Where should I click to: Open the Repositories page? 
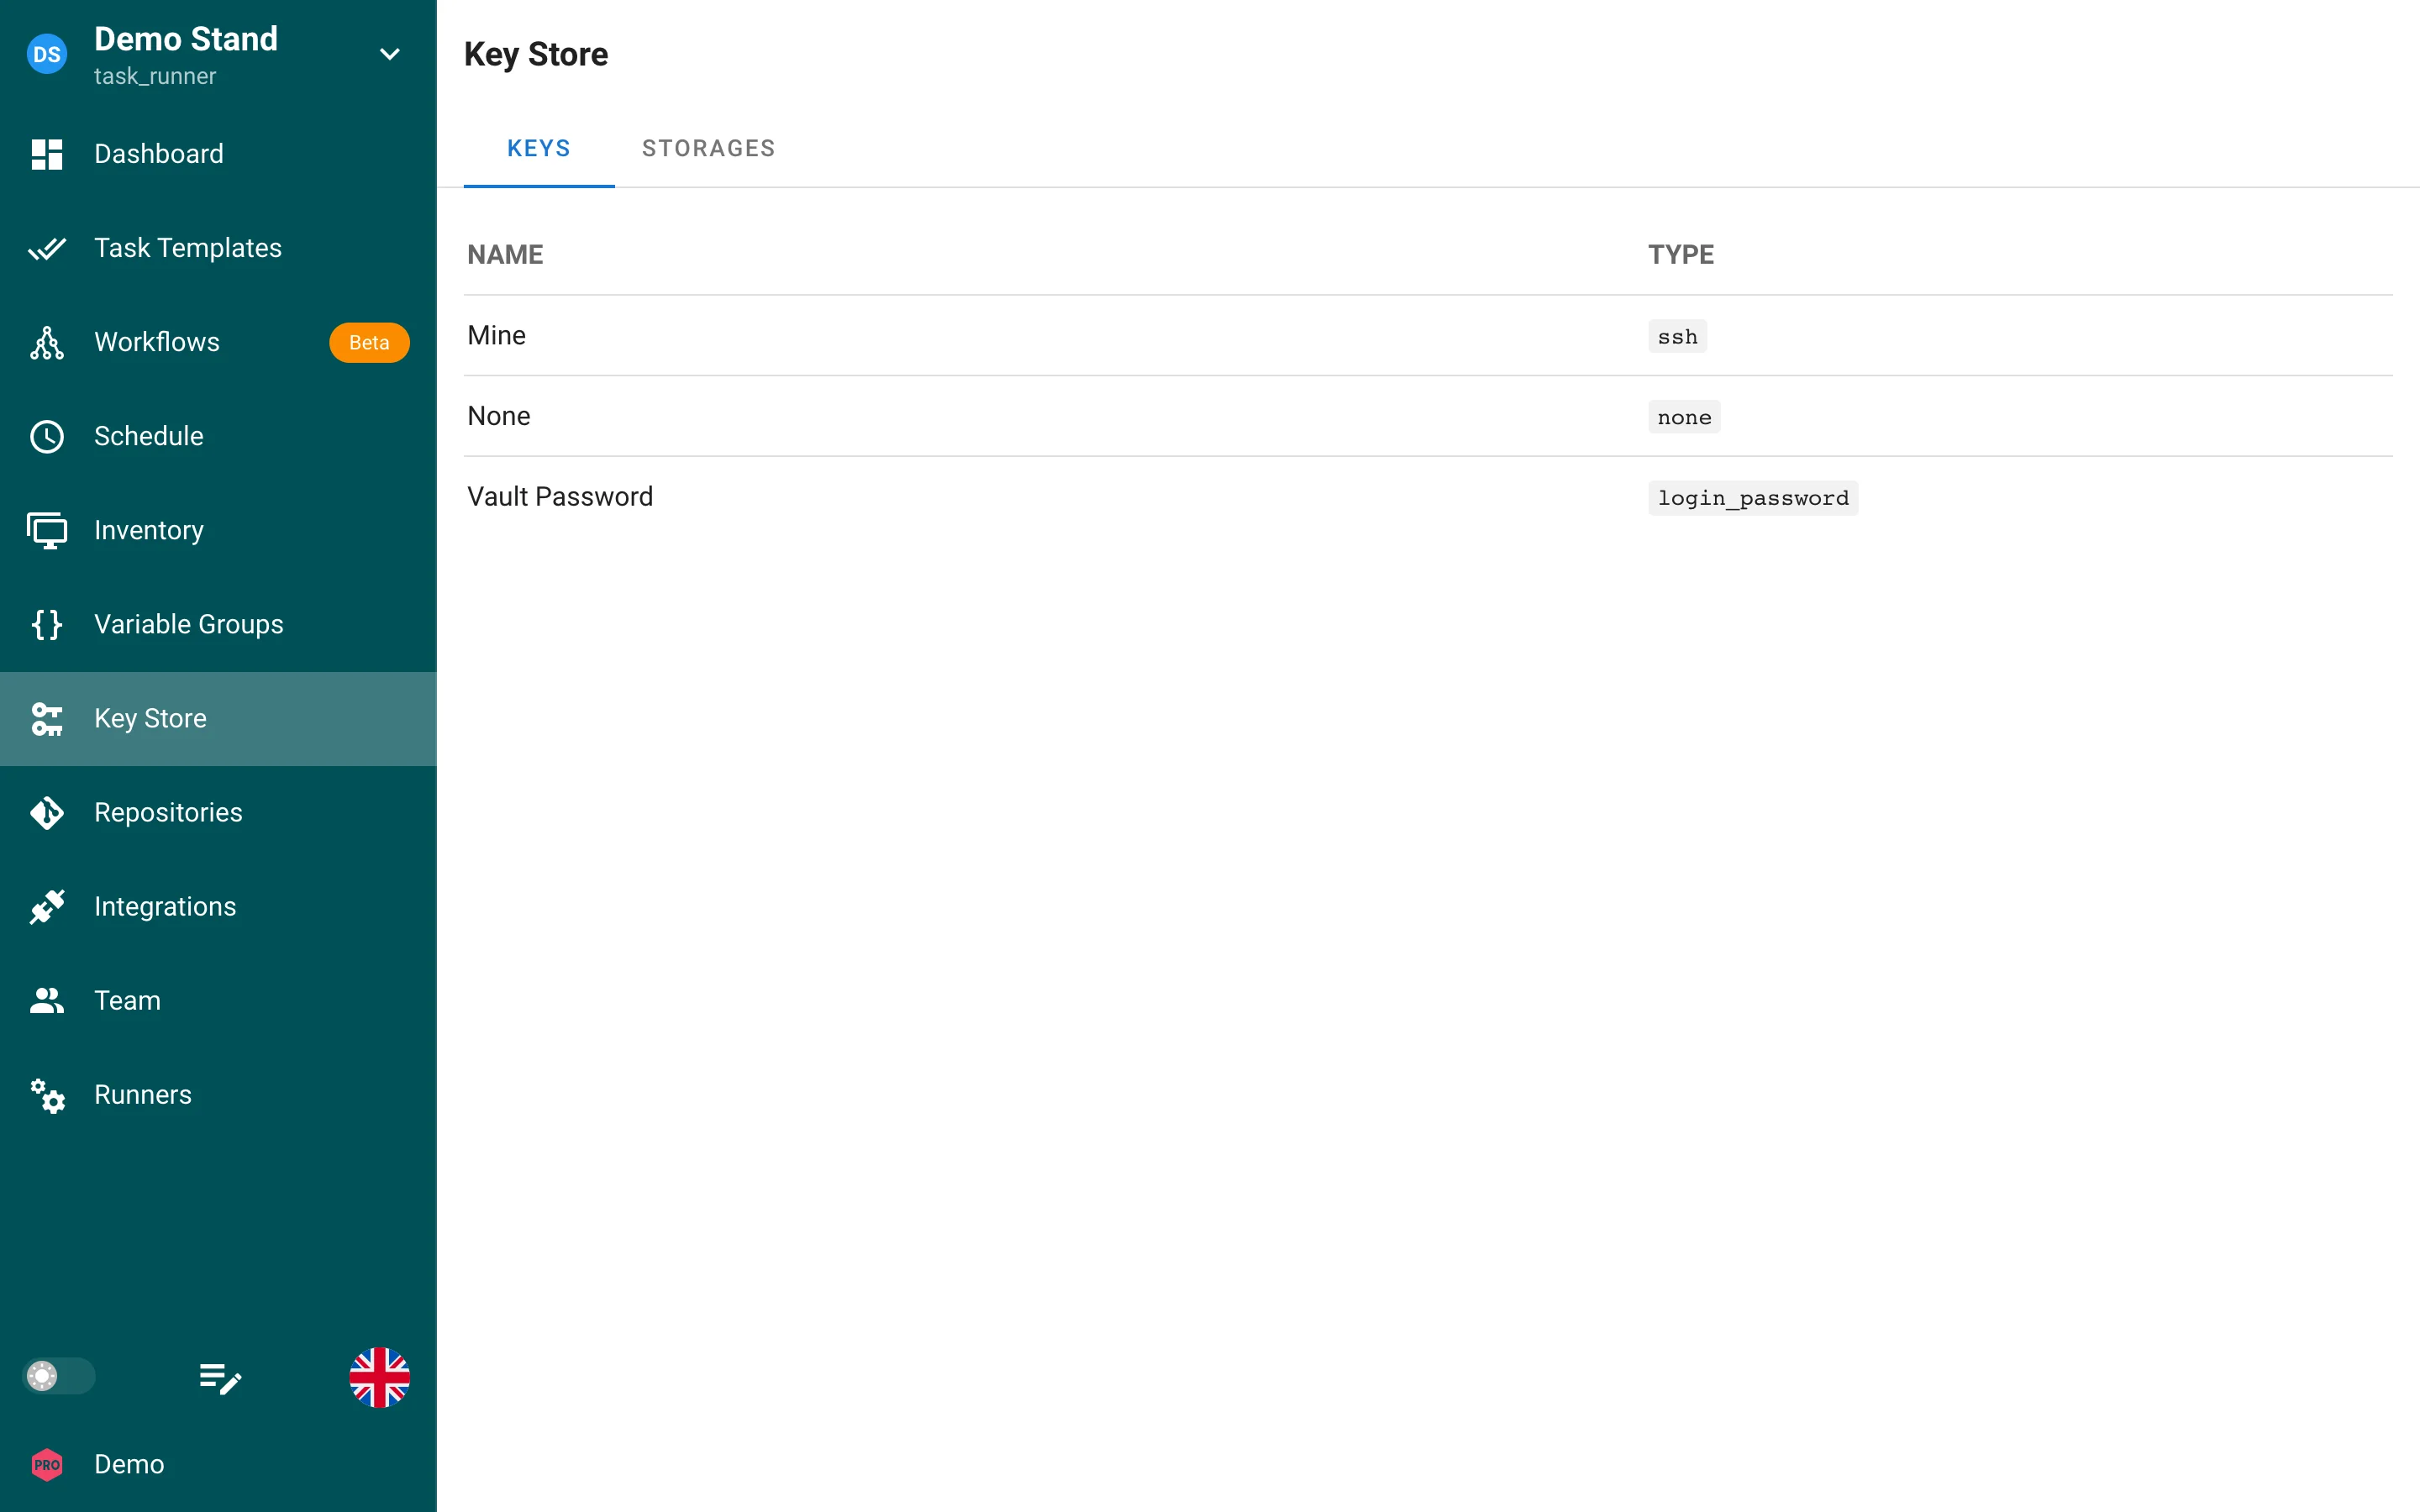(x=218, y=813)
